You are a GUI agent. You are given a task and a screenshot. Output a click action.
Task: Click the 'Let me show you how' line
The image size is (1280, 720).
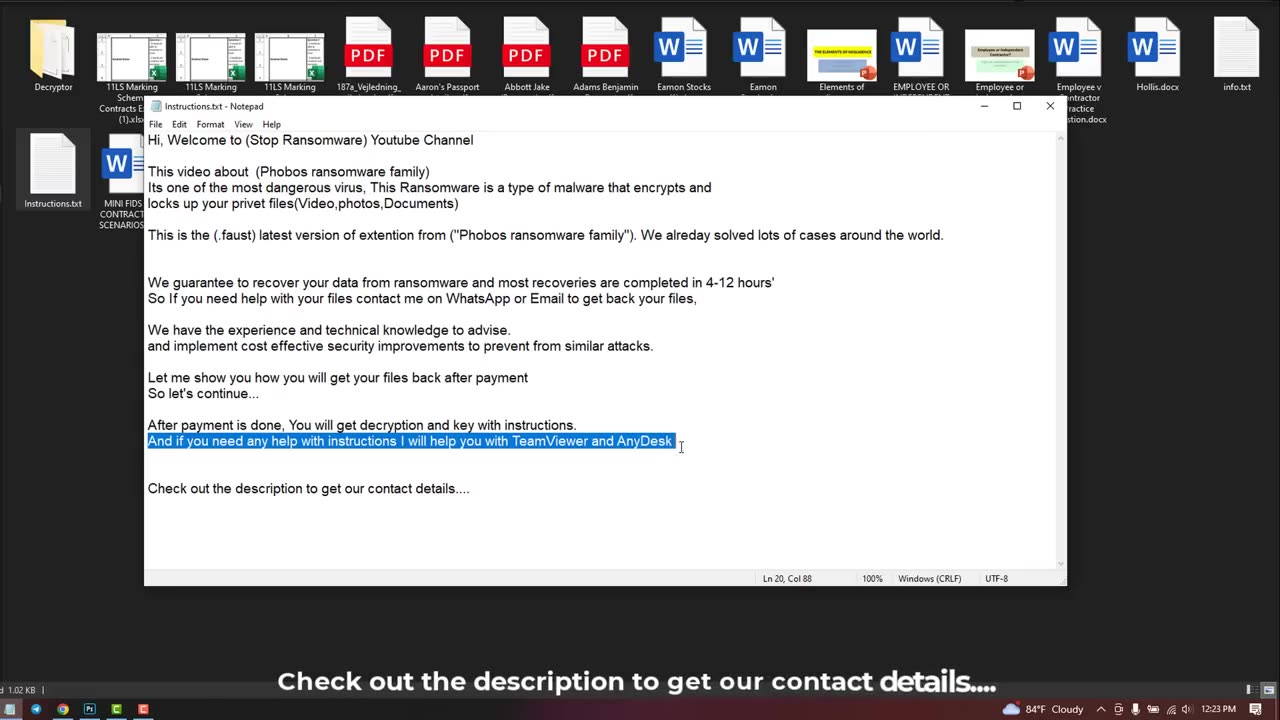click(338, 378)
